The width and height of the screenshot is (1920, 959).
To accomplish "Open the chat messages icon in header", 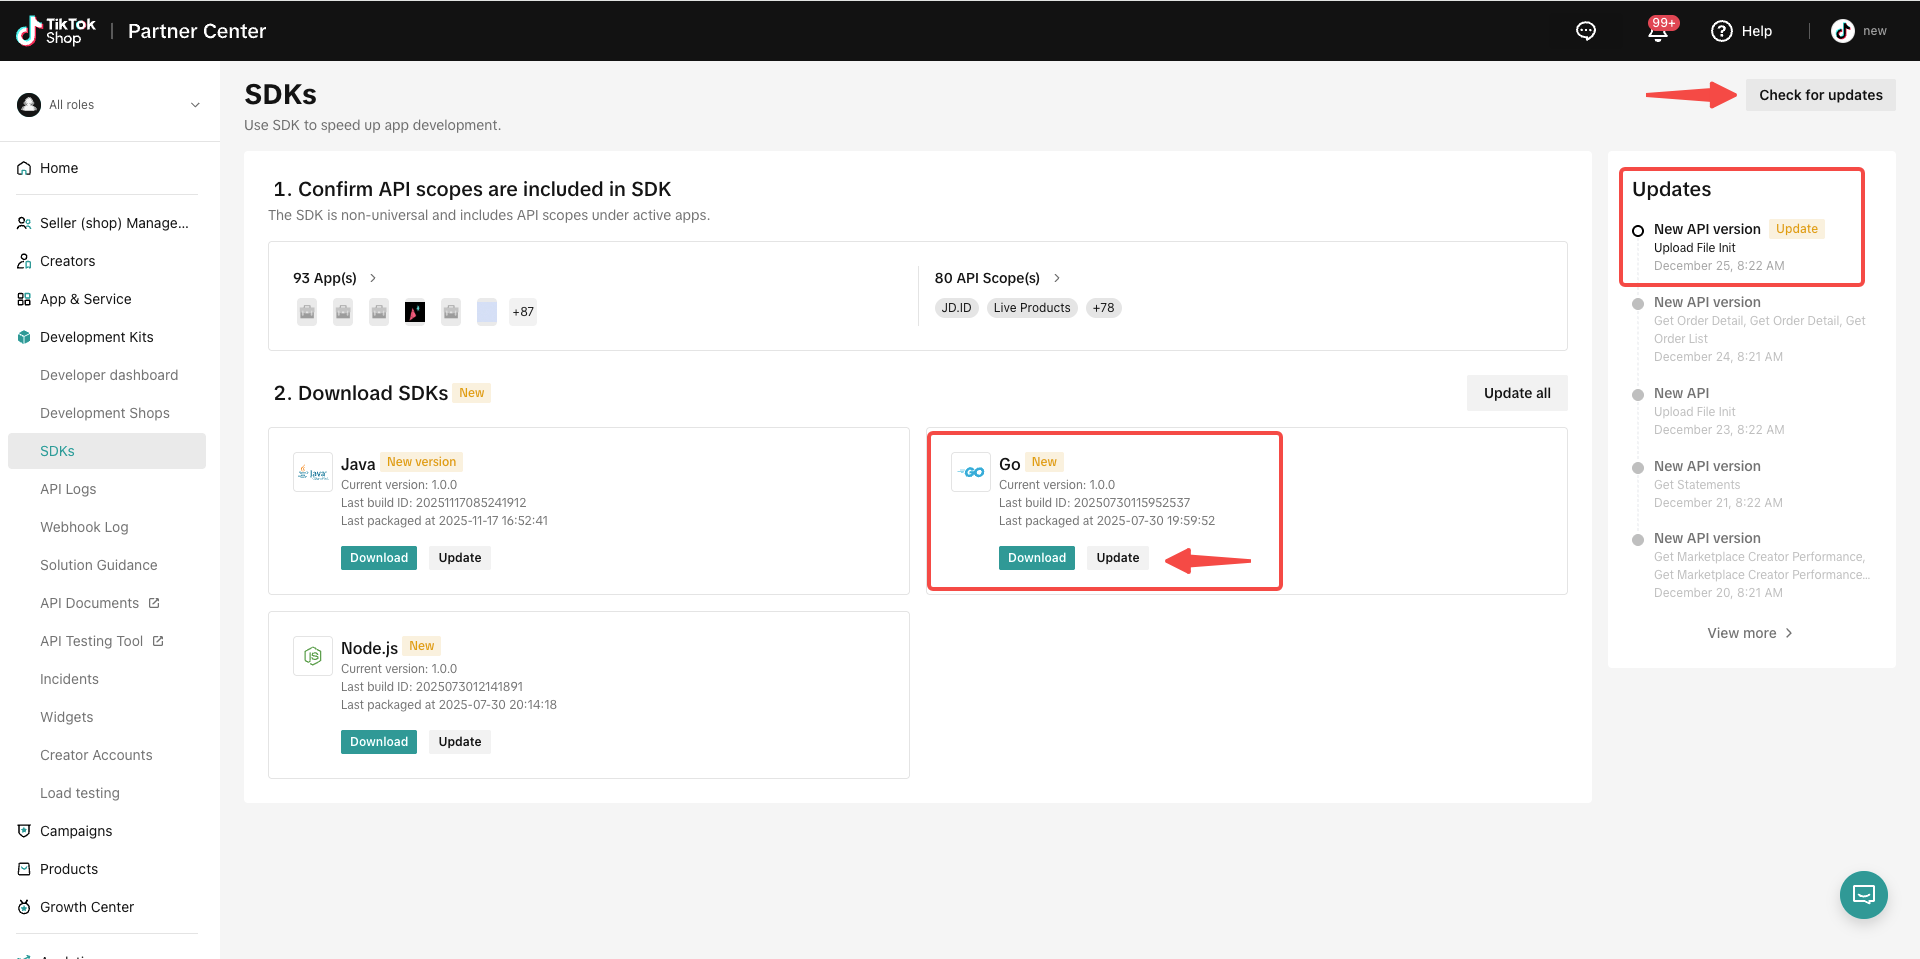I will click(1586, 31).
